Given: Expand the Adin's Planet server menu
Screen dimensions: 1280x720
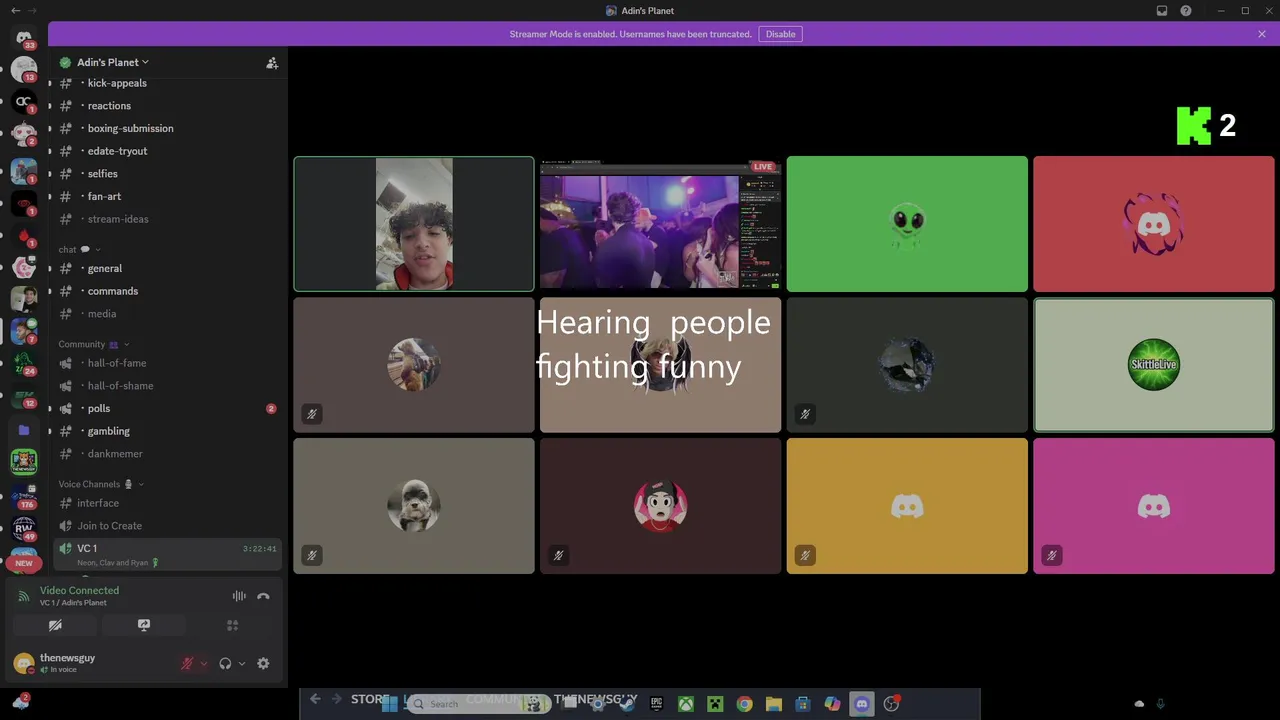Looking at the screenshot, I should click(x=112, y=62).
